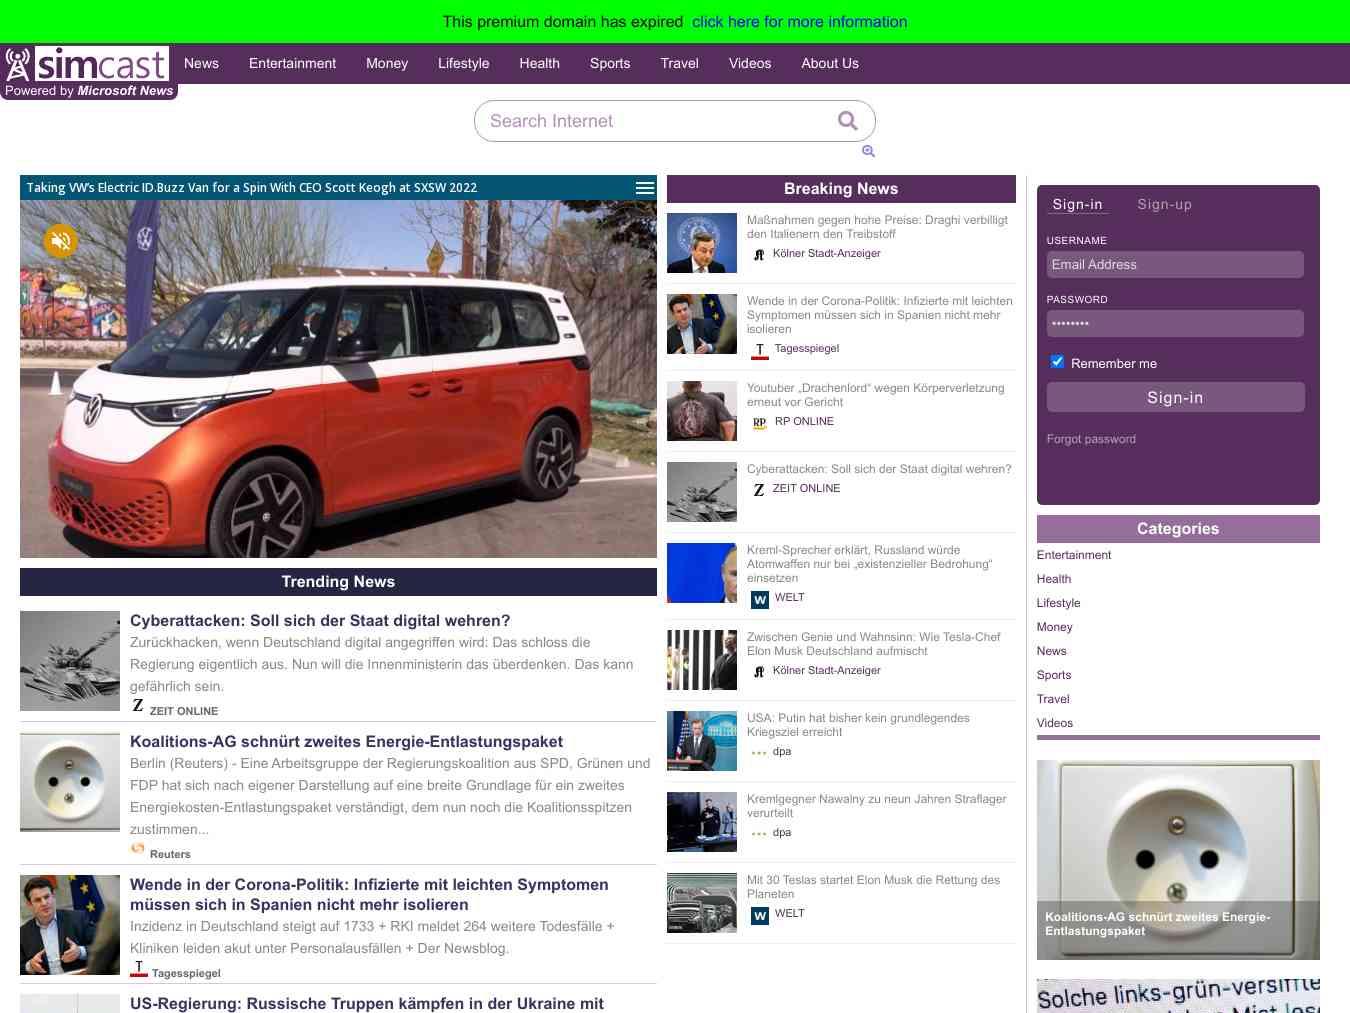Open the Sports section in navigation

click(x=609, y=63)
